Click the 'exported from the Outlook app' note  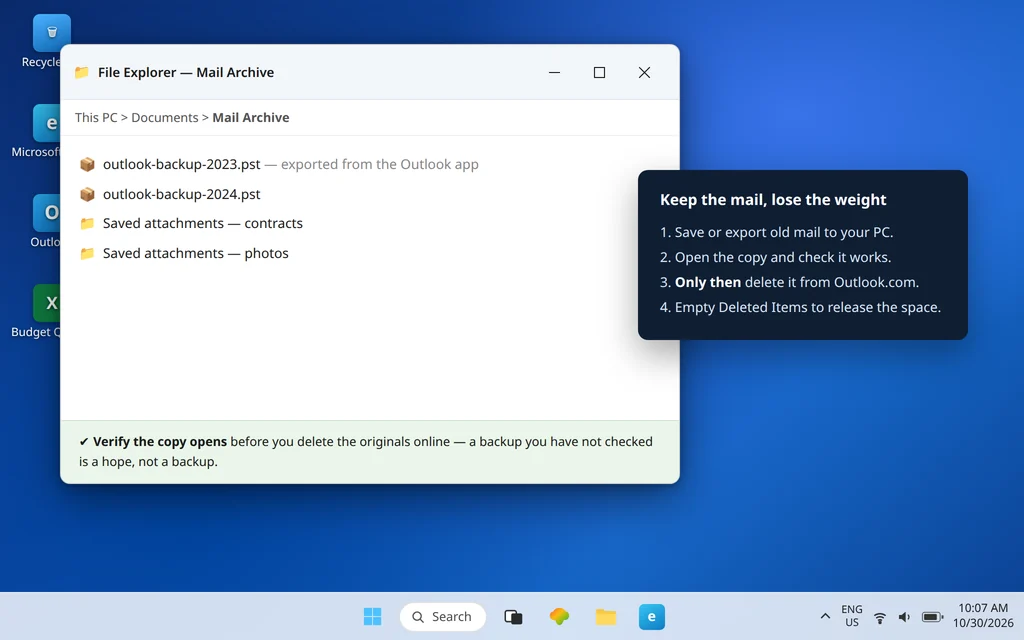tap(379, 164)
